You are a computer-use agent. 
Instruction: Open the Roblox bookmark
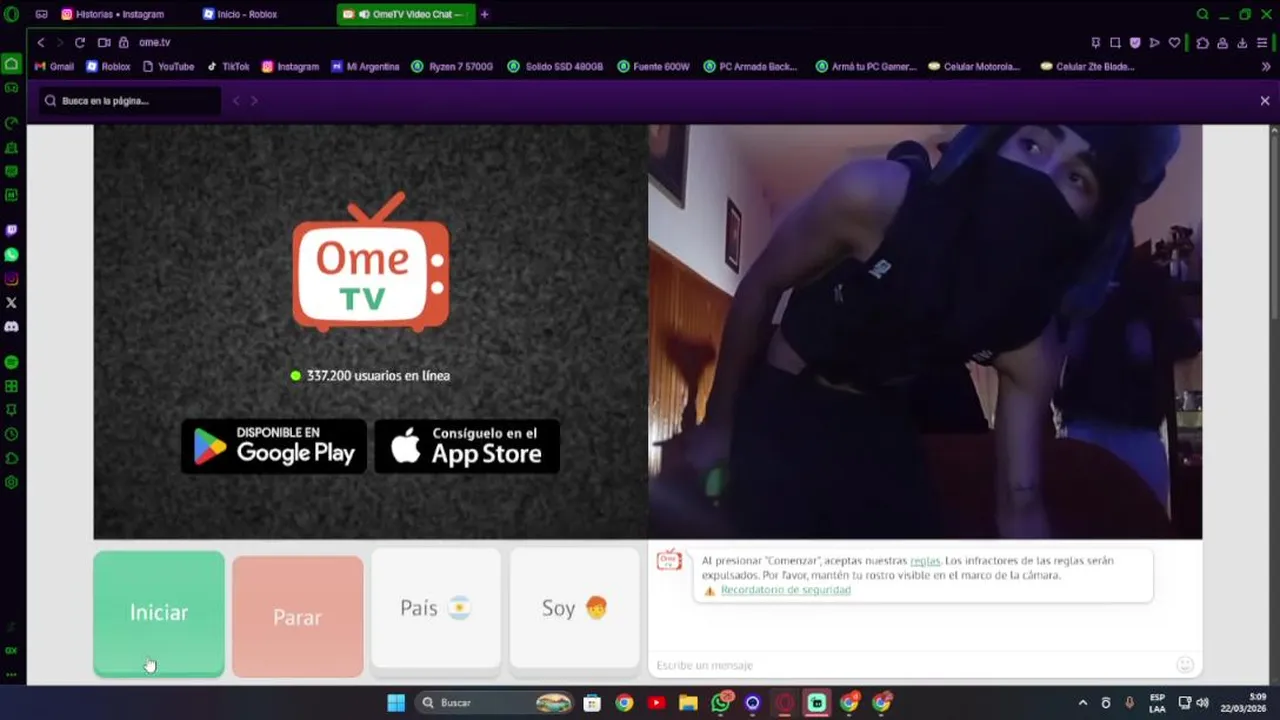coord(108,66)
